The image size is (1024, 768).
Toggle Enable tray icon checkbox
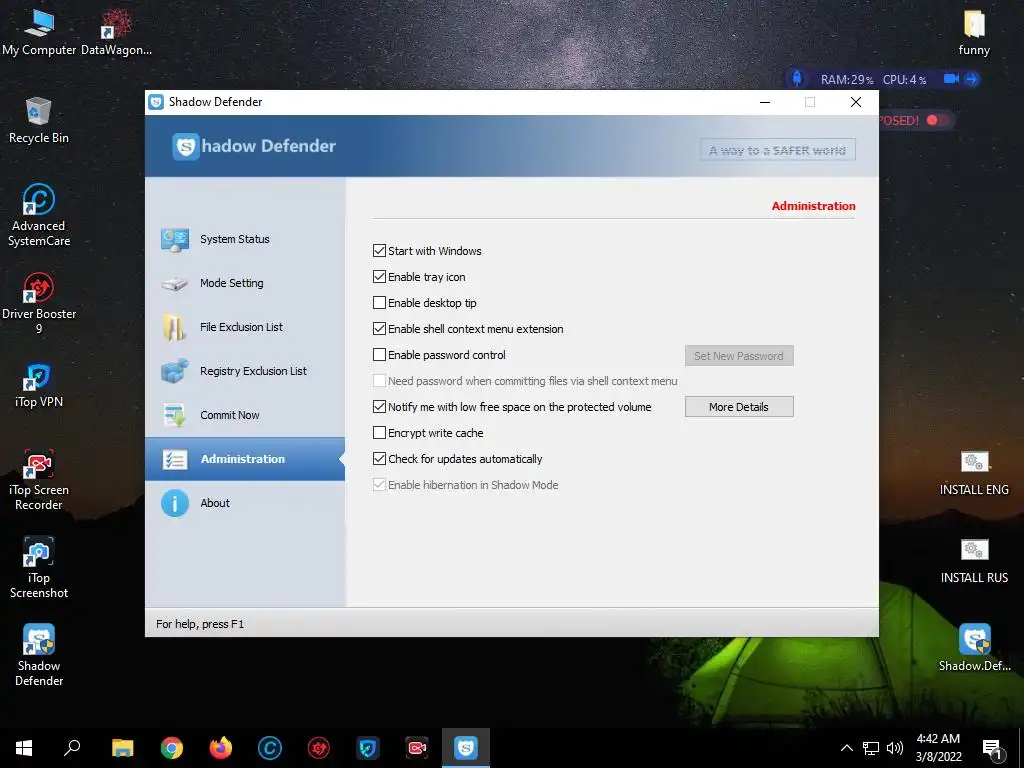[x=379, y=277]
